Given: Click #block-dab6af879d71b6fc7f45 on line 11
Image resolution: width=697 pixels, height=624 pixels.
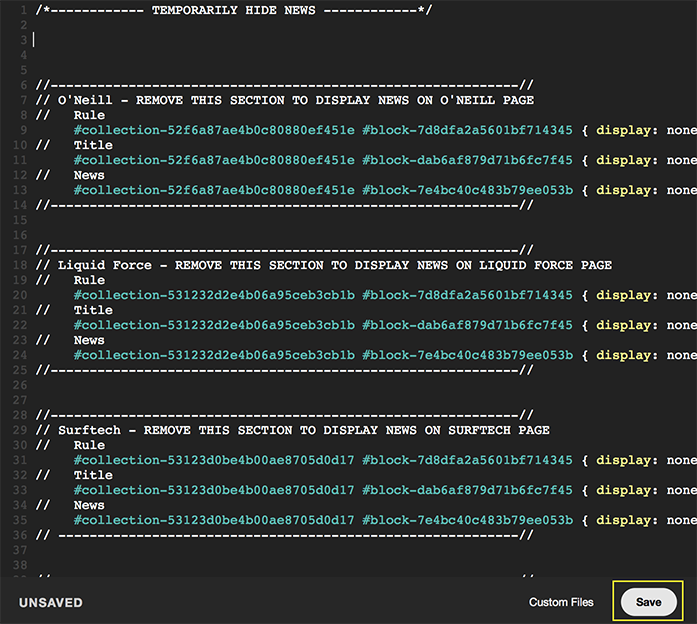Looking at the screenshot, I should coord(467,160).
